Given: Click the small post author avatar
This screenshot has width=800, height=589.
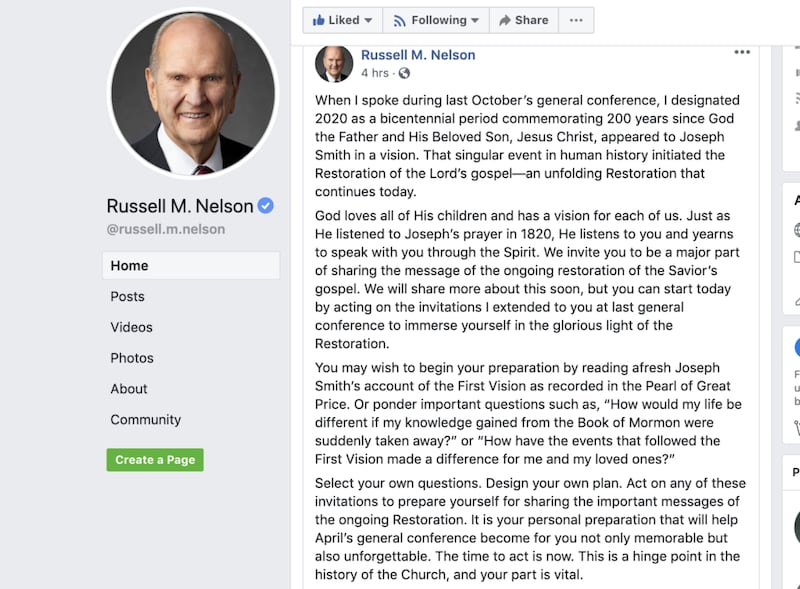Looking at the screenshot, I should tap(334, 63).
